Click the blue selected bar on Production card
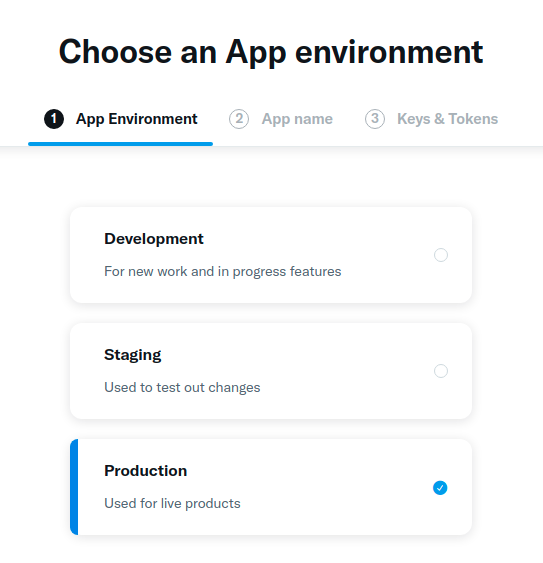 click(x=74, y=487)
